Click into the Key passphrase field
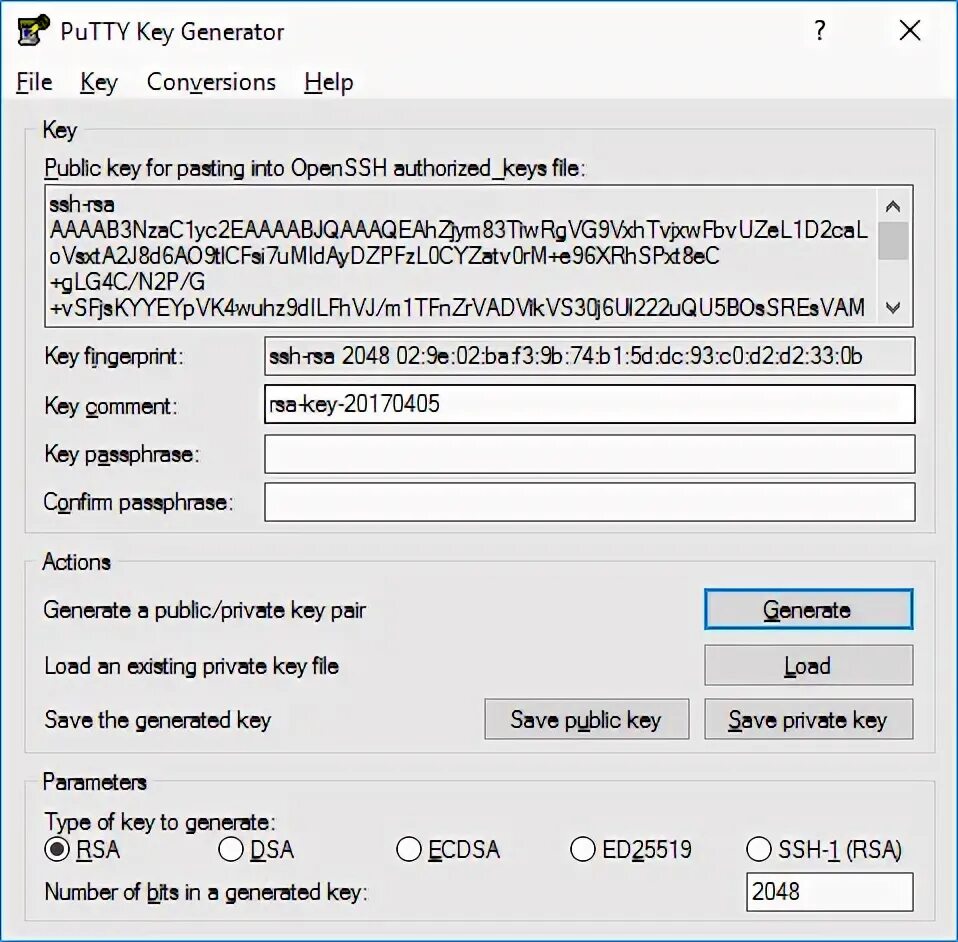958x942 pixels. tap(590, 454)
